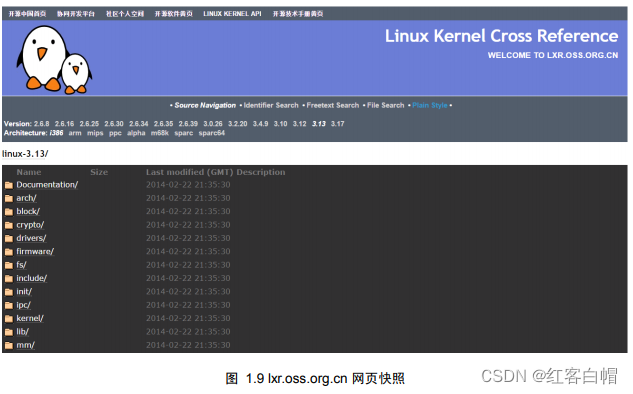Select kernel version 3.0.26
This screenshot has height=394, width=633.
(x=213, y=124)
